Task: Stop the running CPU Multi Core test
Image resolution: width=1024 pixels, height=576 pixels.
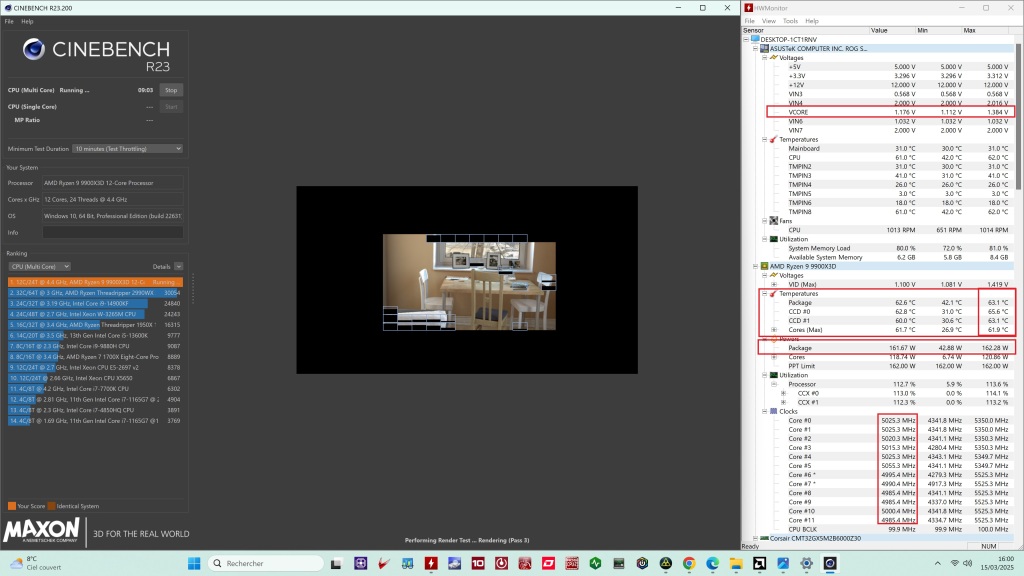Action: pos(171,90)
